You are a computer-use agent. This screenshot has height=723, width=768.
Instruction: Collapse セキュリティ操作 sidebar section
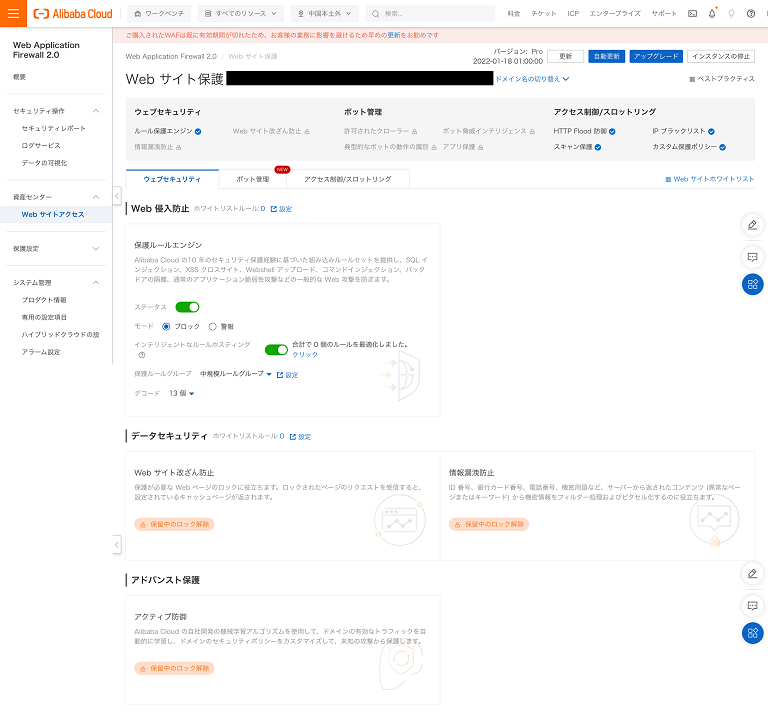[96, 111]
